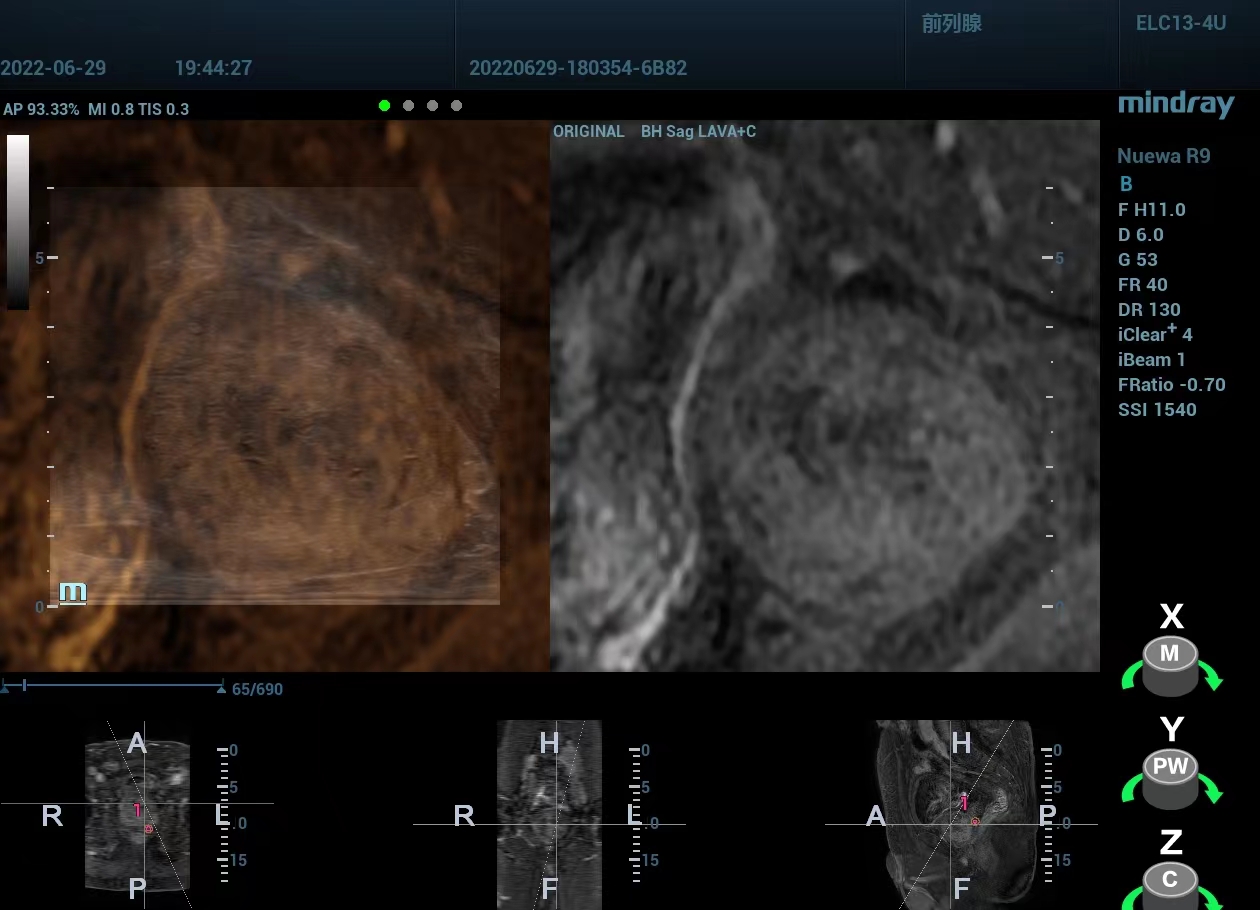Click the mindray logo
1260x910 pixels.
1175,104
